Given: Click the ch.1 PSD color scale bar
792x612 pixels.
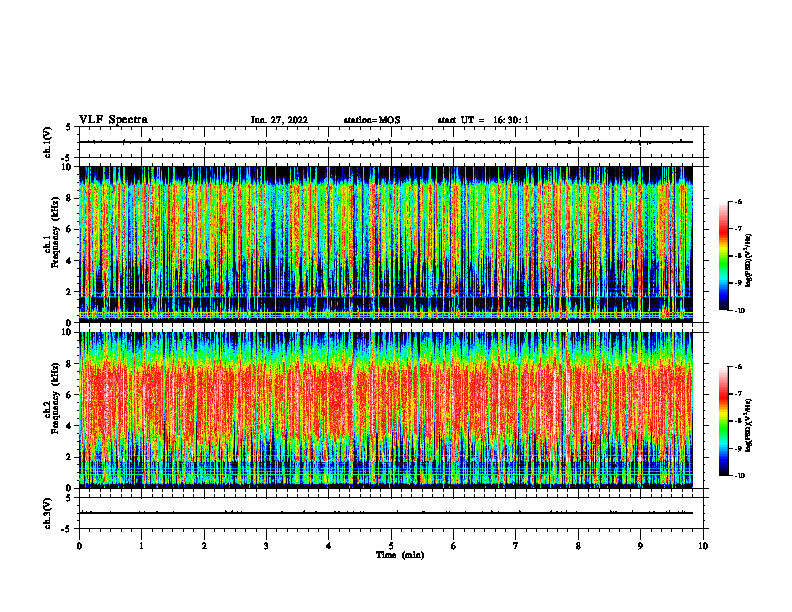Looking at the screenshot, I should 723,256.
